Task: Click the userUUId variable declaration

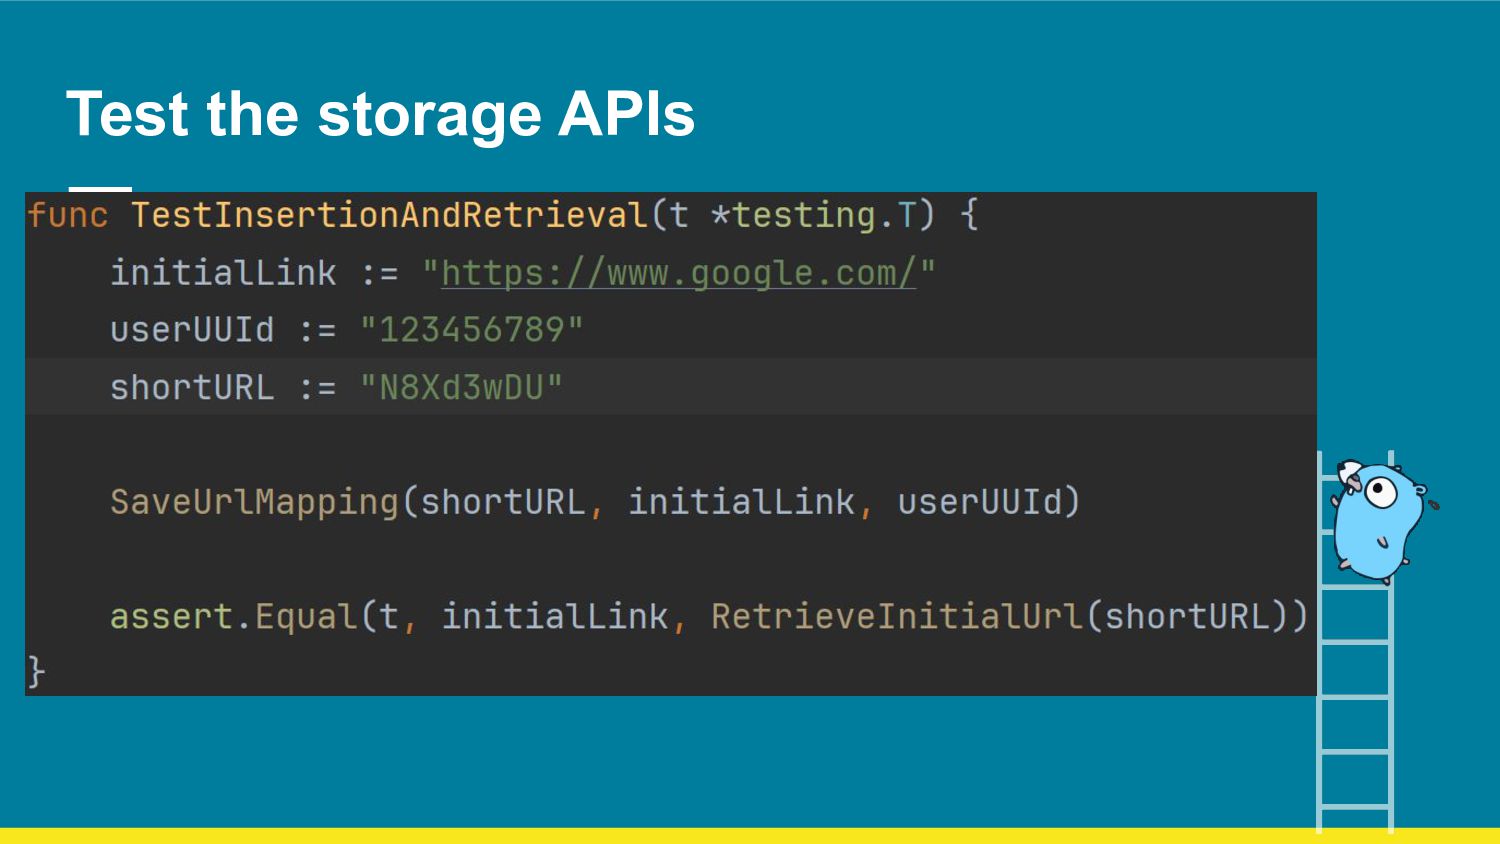Action: pyautogui.click(x=191, y=329)
